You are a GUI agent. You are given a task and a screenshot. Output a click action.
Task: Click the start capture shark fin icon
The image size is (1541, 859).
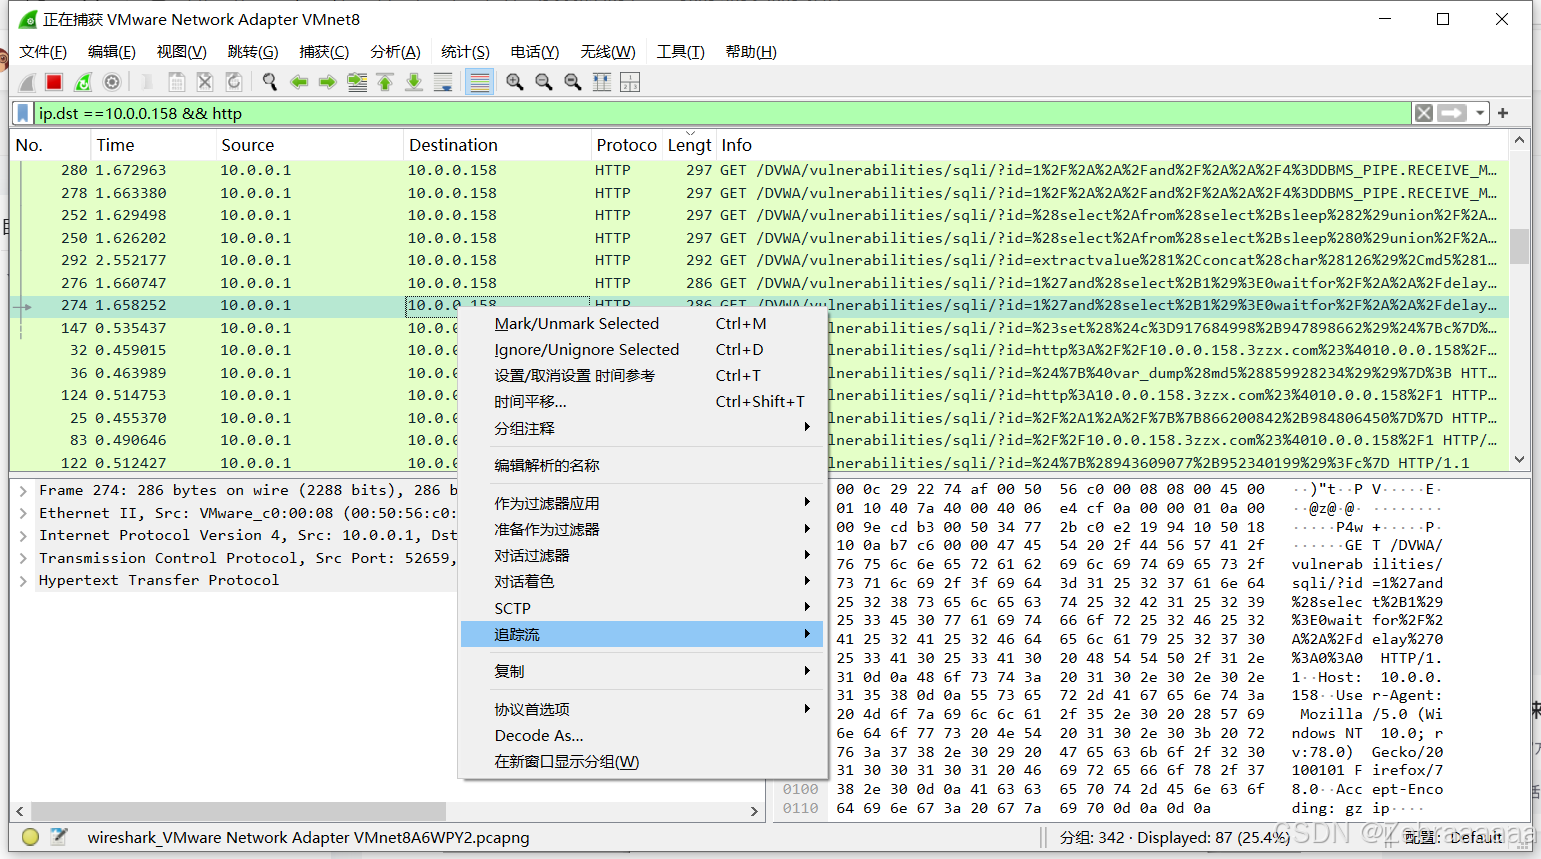pyautogui.click(x=27, y=82)
